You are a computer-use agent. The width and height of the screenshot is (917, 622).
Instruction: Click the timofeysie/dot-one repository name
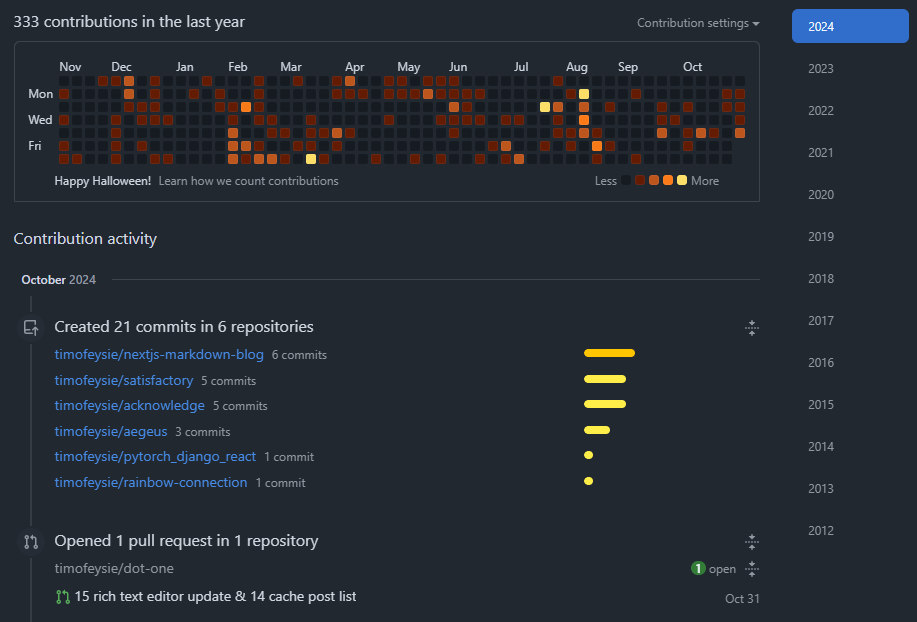pyautogui.click(x=114, y=568)
